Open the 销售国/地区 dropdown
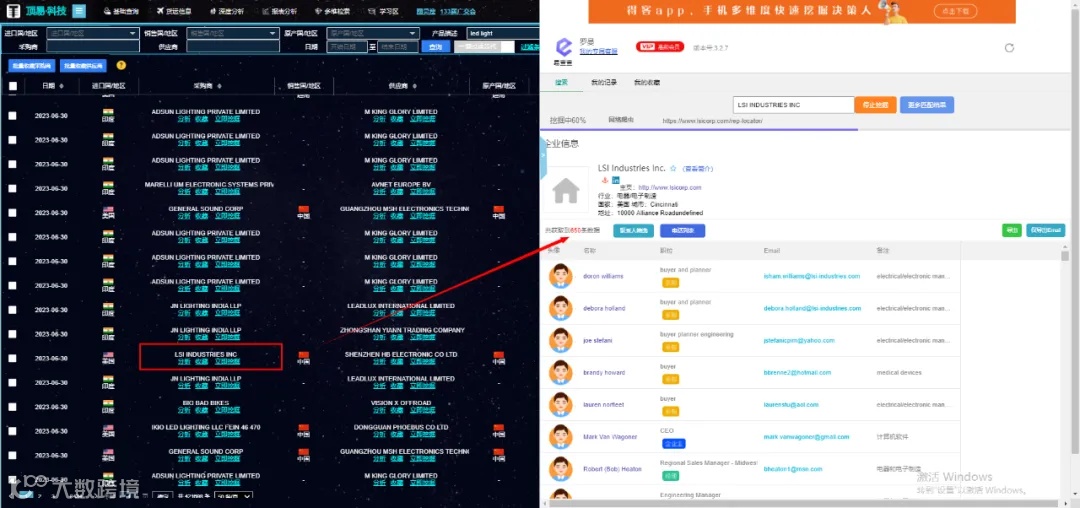This screenshot has height=508, width=1080. click(x=232, y=33)
